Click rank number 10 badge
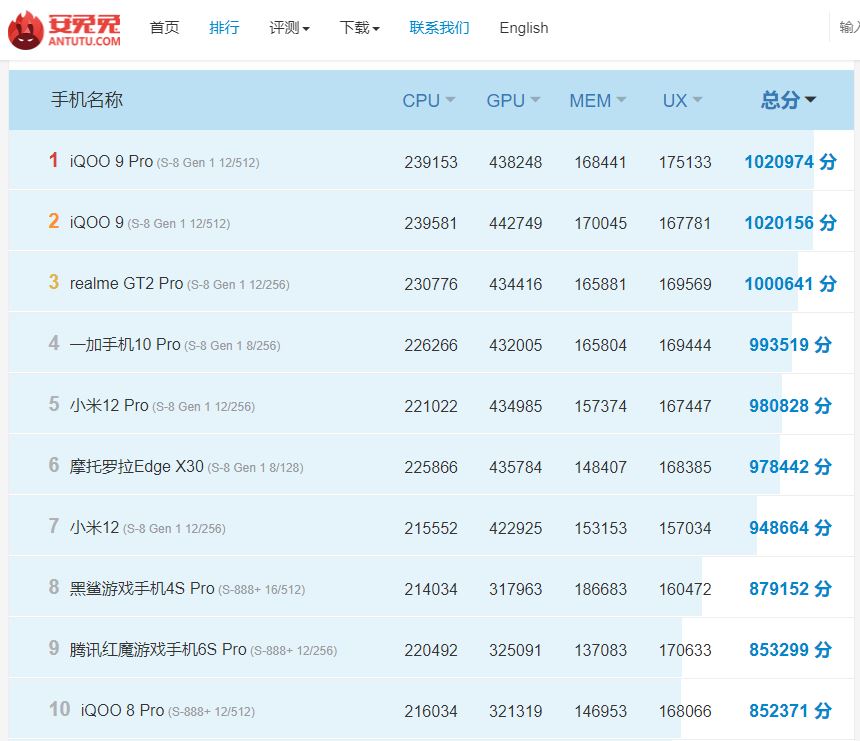860x741 pixels. tap(60, 709)
